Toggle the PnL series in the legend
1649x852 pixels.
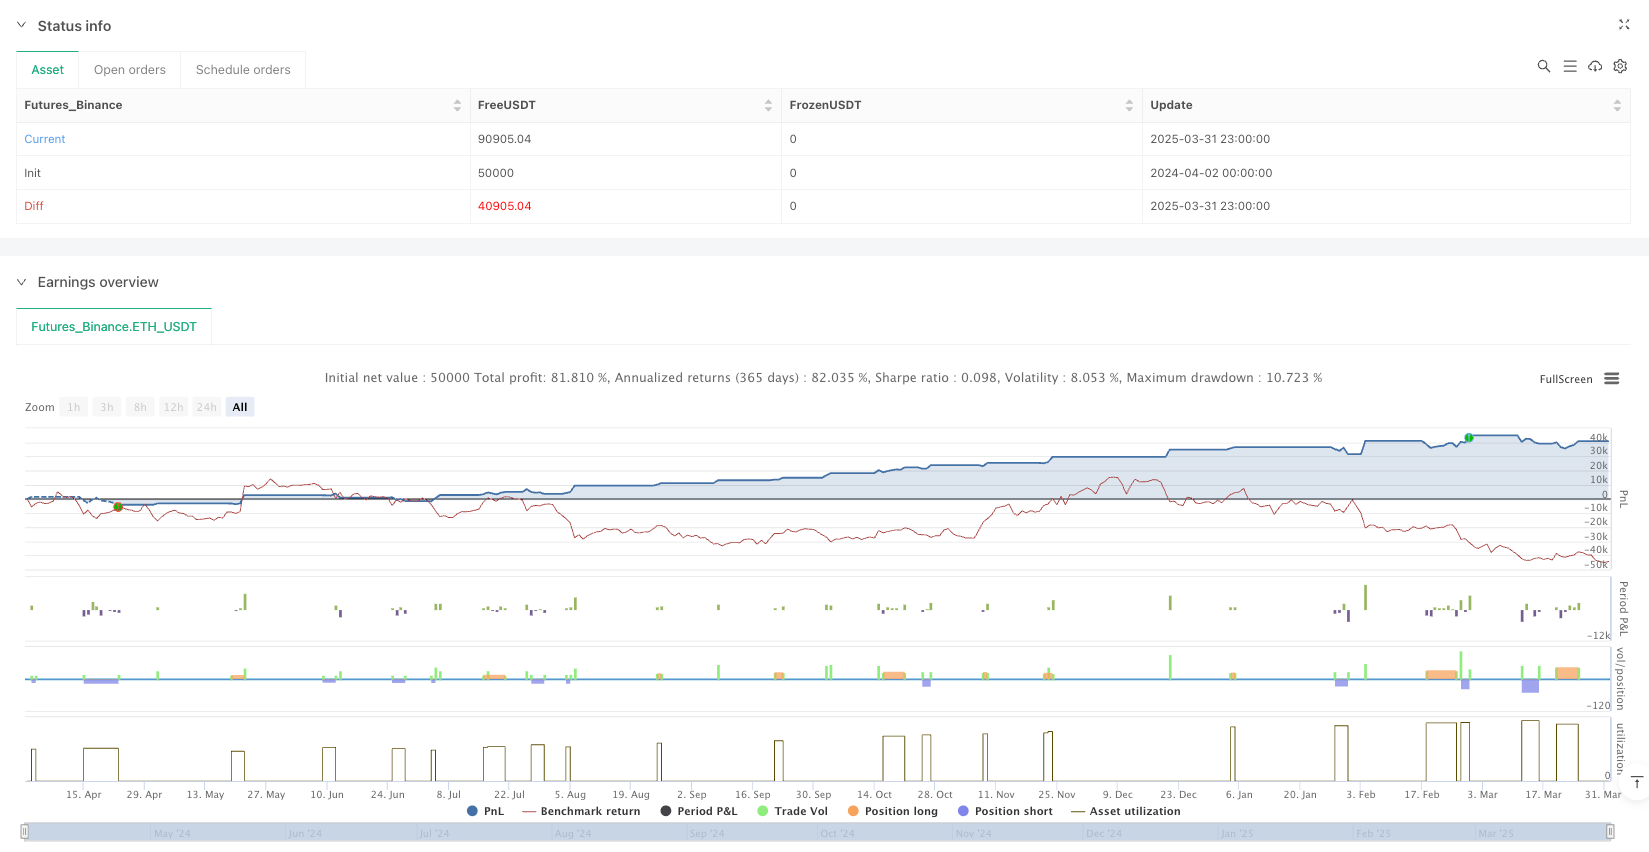point(486,811)
